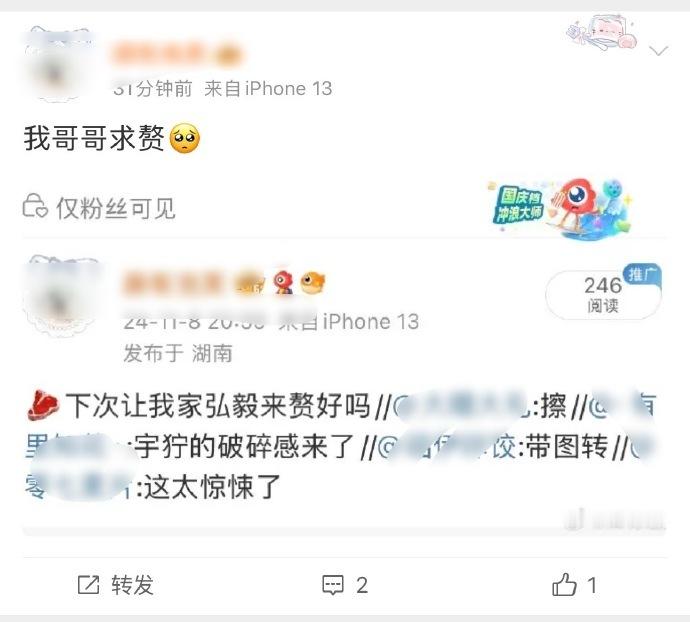Viewport: 690px width, 622px height.
Task: Tap the pleading face emoji
Action: [x=184, y=138]
